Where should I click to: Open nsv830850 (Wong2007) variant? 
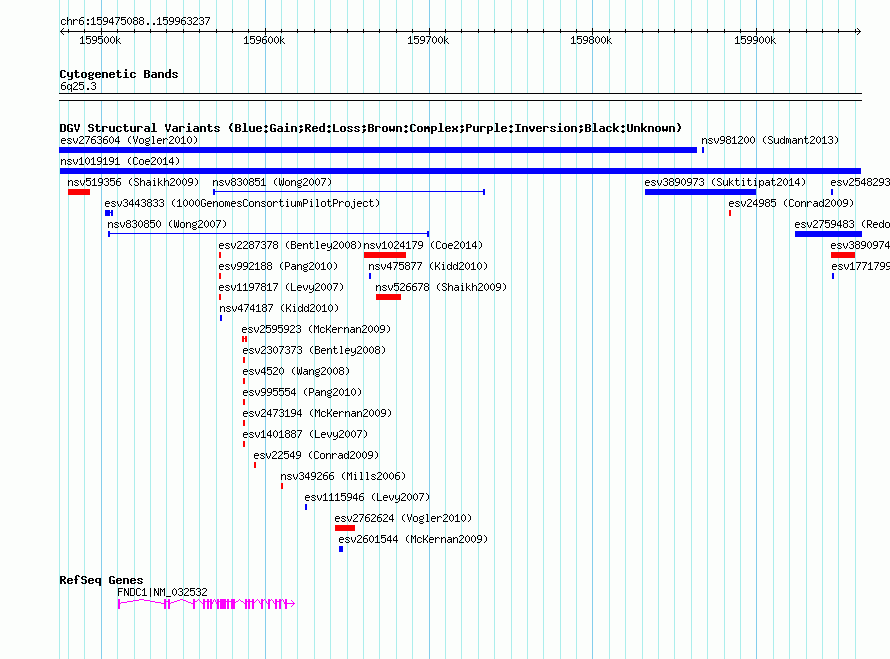167,224
